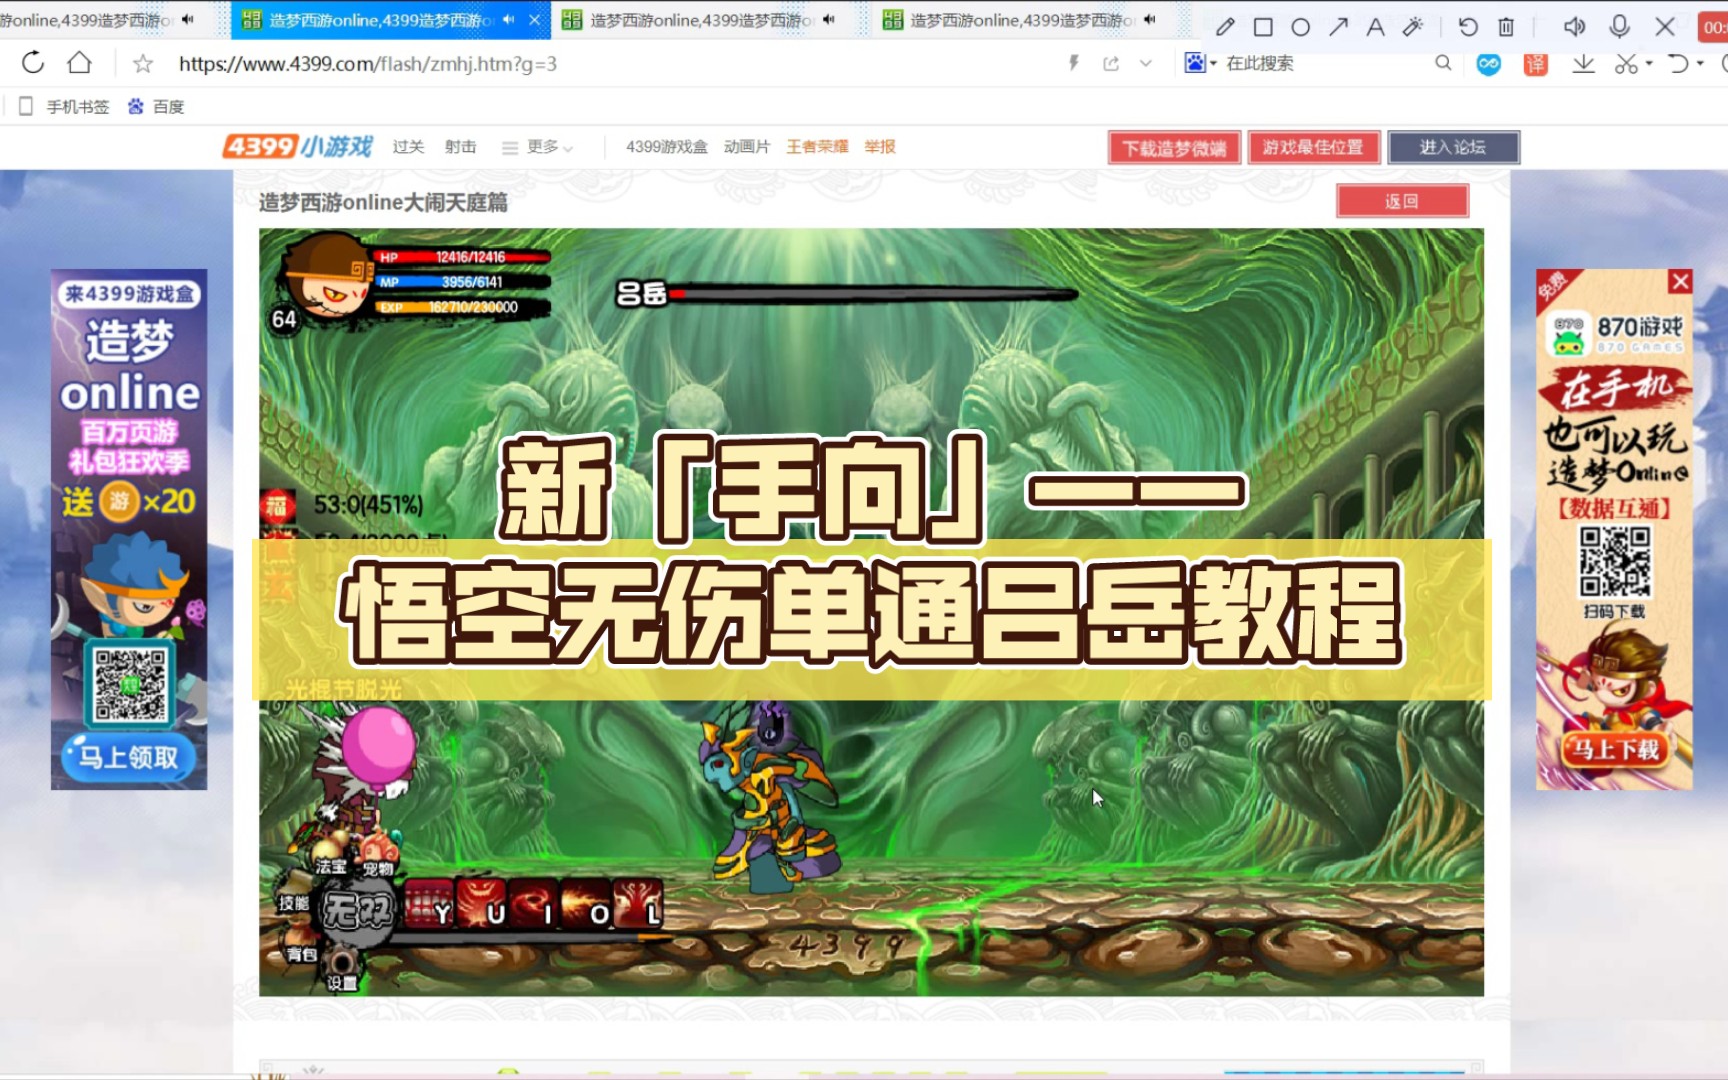1728x1080 pixels.
Task: Open the blue infinity extension icon
Action: [x=1489, y=64]
